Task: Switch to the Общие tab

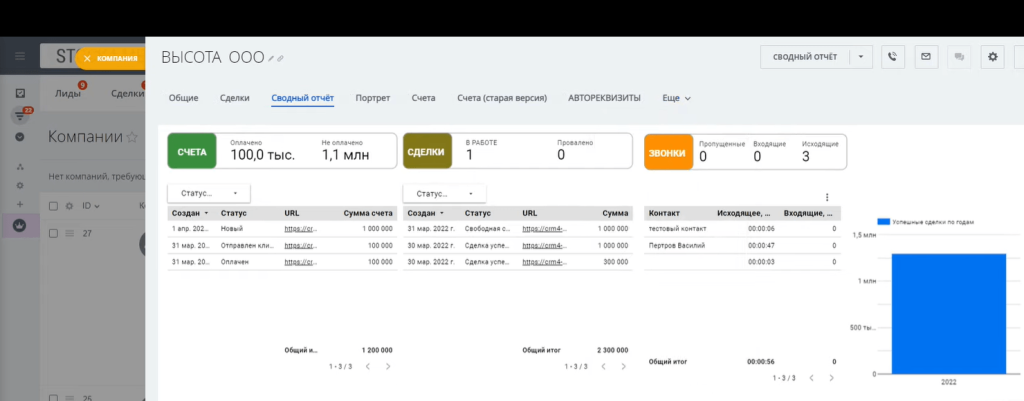Action: pyautogui.click(x=184, y=98)
